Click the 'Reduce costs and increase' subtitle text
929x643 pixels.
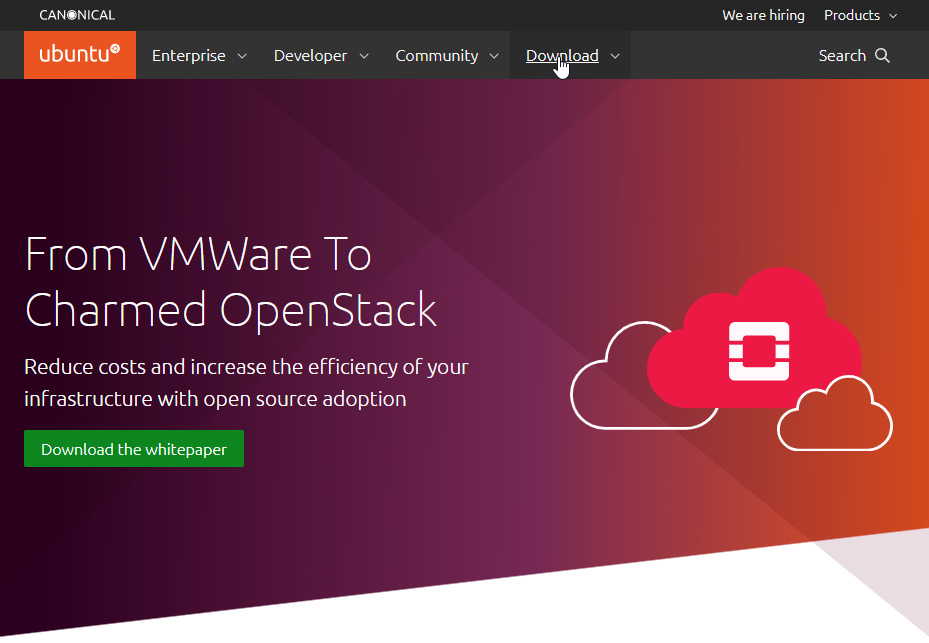[246, 383]
